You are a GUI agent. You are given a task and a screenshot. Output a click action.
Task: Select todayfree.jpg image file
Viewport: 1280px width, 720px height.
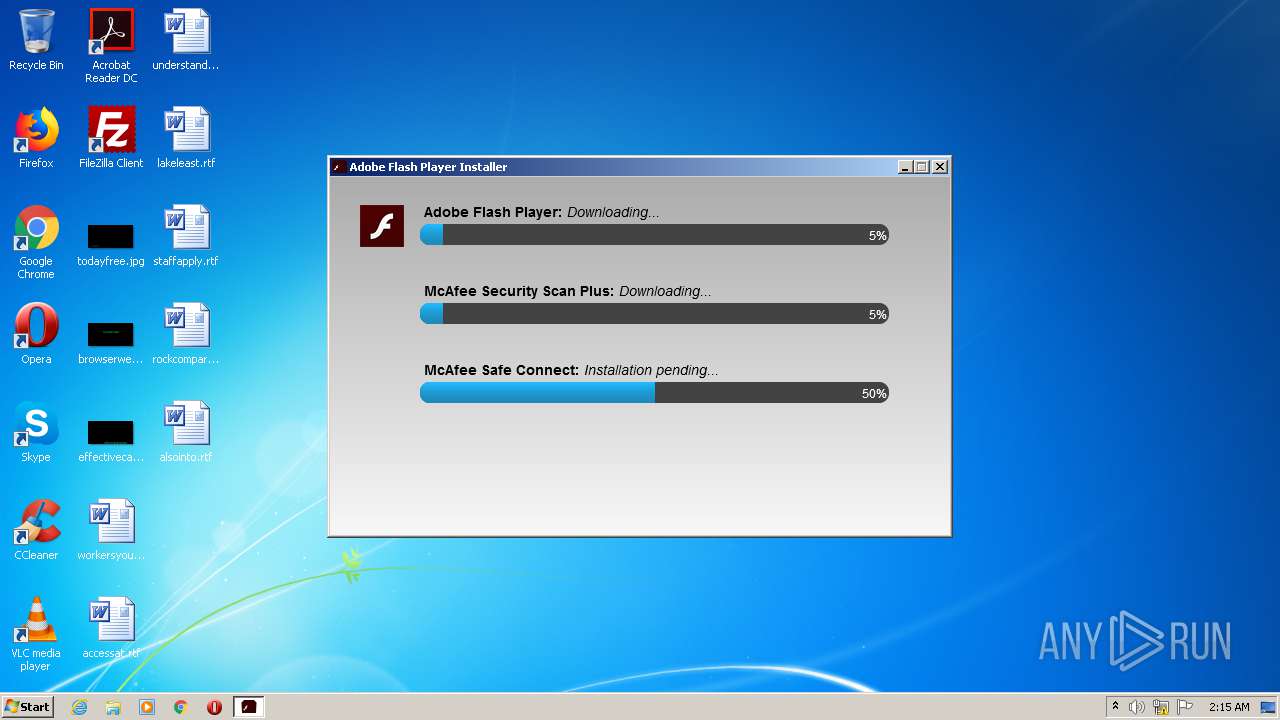pyautogui.click(x=111, y=245)
